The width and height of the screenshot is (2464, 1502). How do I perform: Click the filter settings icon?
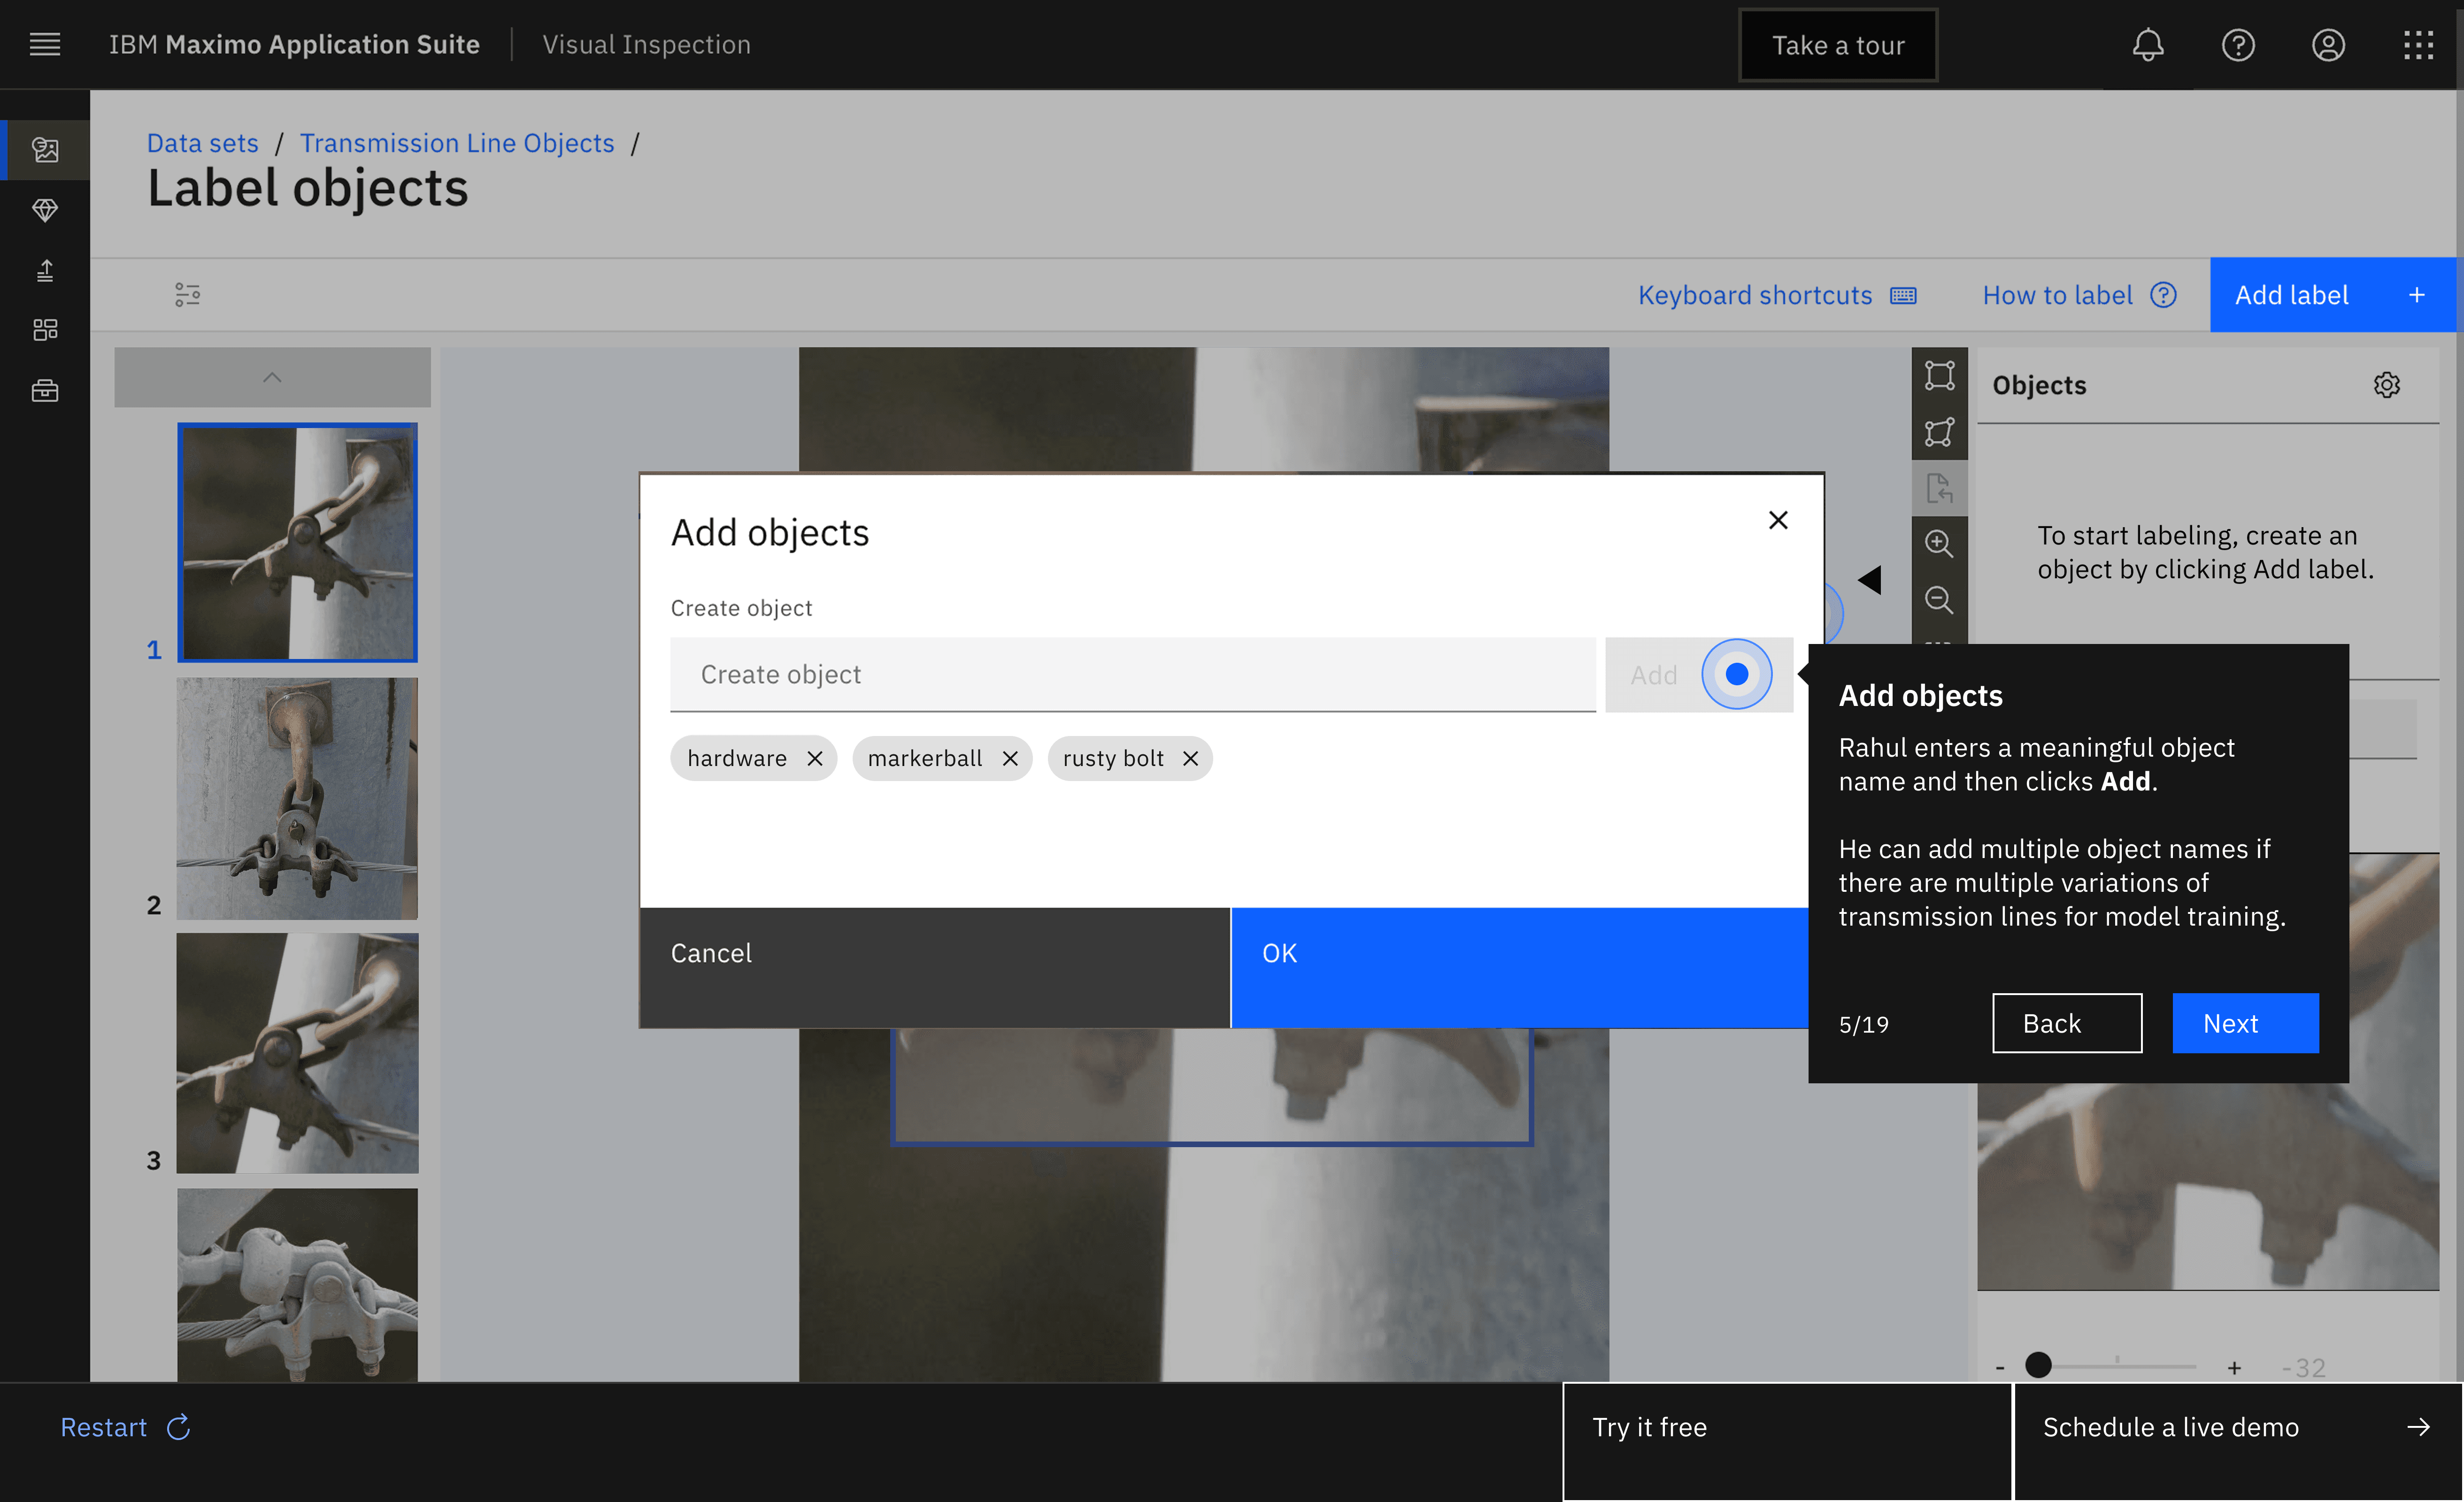point(187,294)
